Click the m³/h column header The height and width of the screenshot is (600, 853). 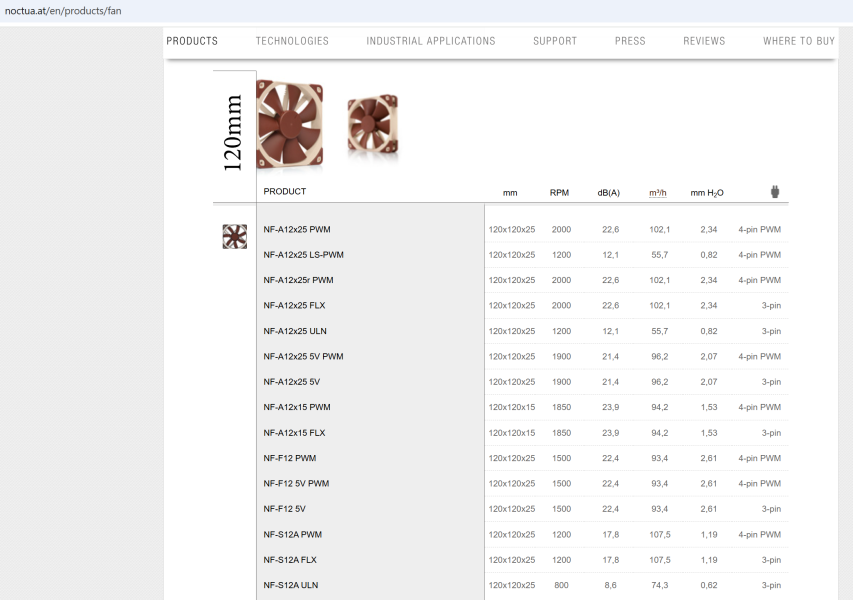658,193
